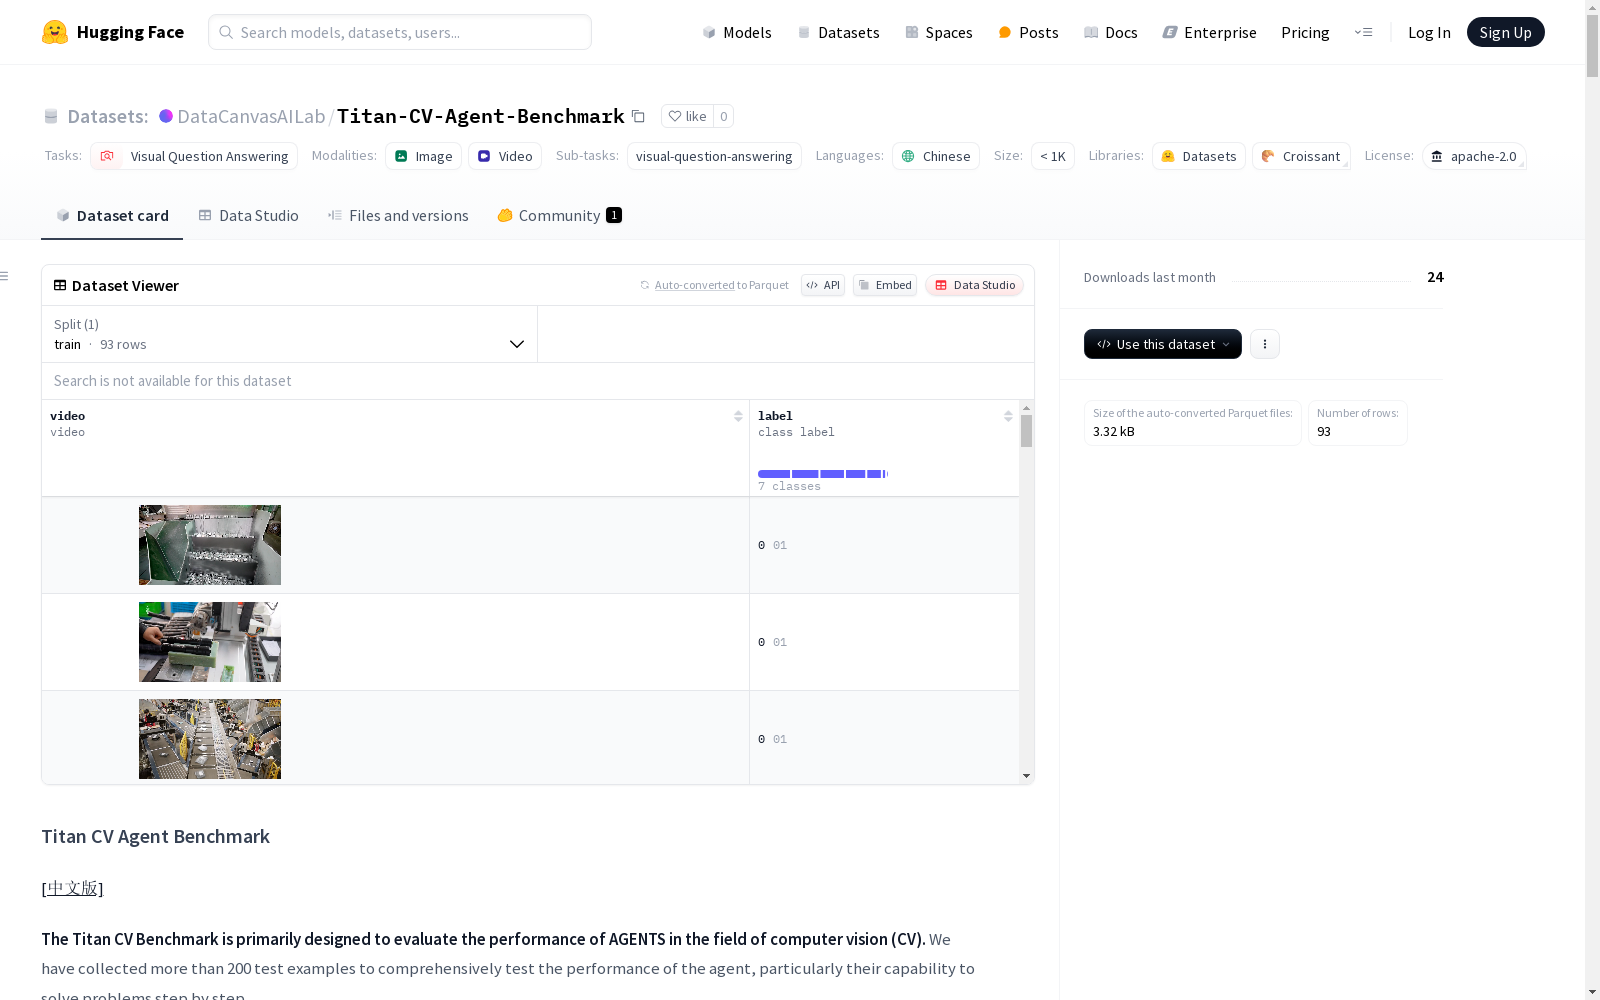Like the dataset with the heart button
This screenshot has width=1600, height=1000.
(687, 116)
